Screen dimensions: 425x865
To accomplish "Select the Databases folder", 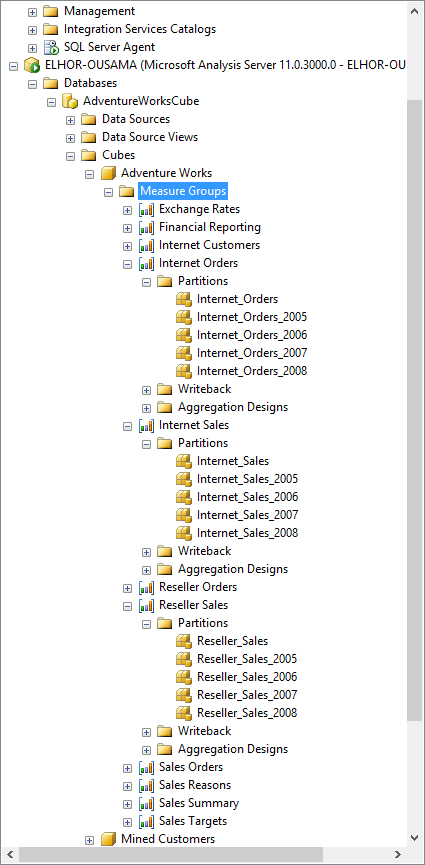I will 91,83.
